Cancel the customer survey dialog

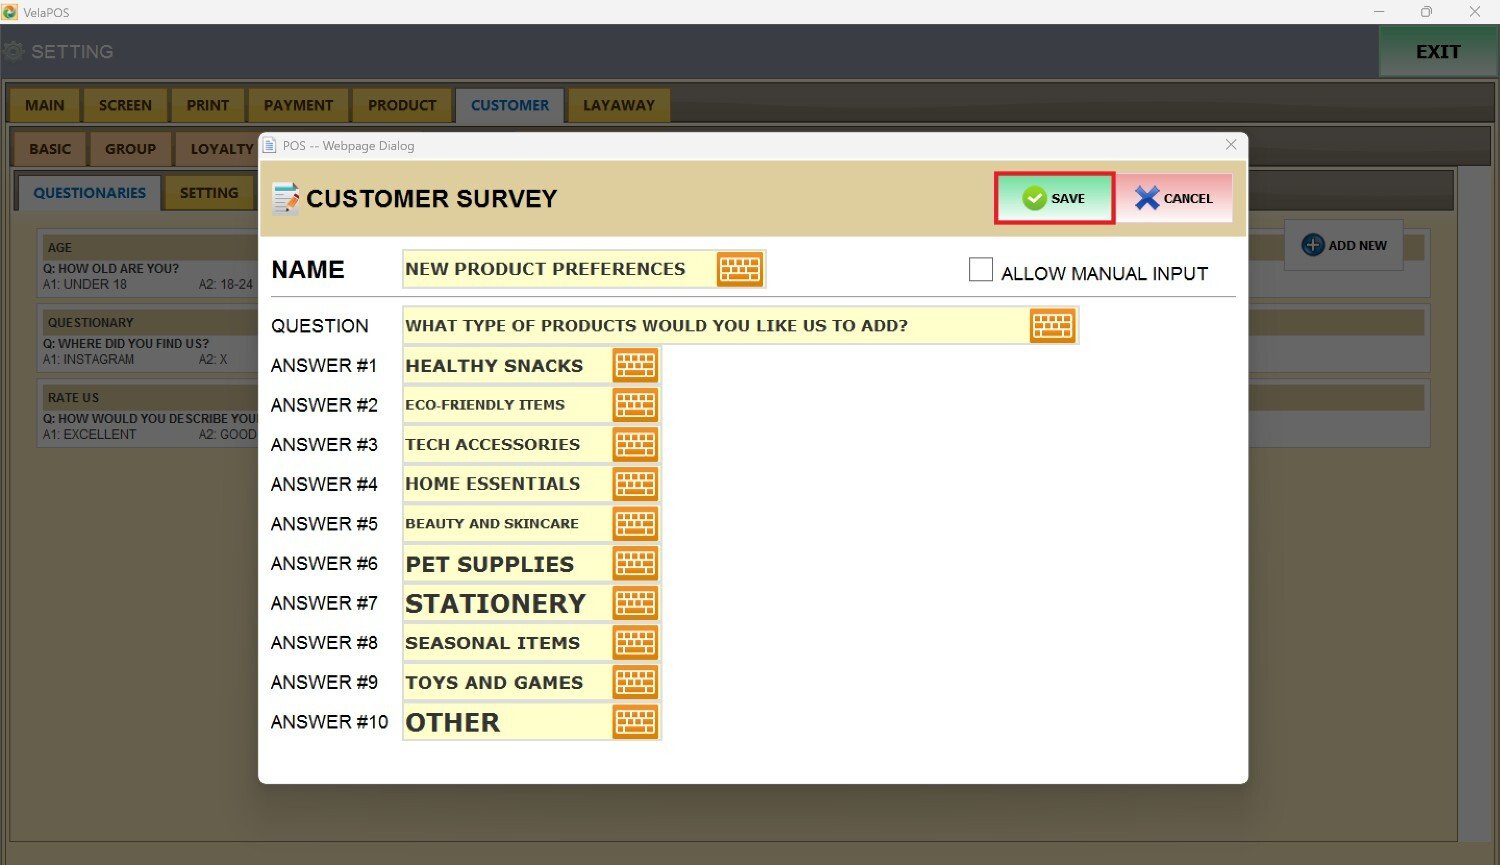click(1174, 198)
